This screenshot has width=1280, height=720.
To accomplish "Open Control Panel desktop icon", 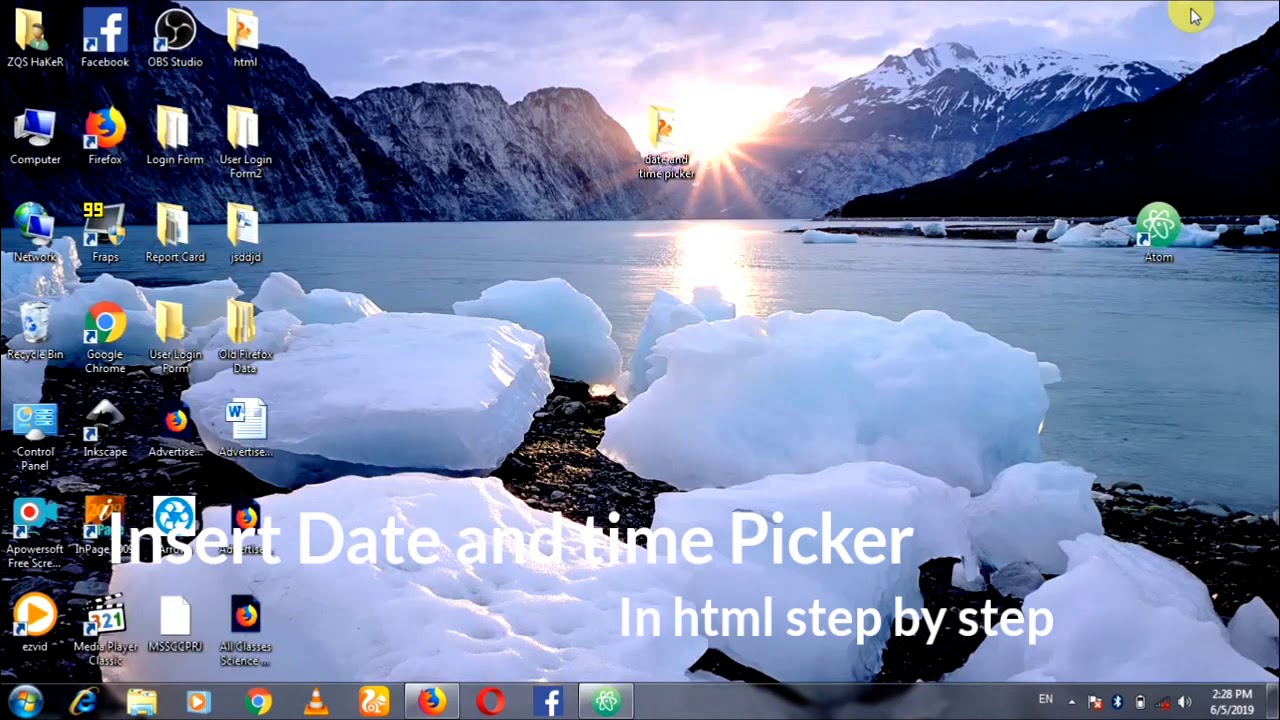I will [35, 436].
